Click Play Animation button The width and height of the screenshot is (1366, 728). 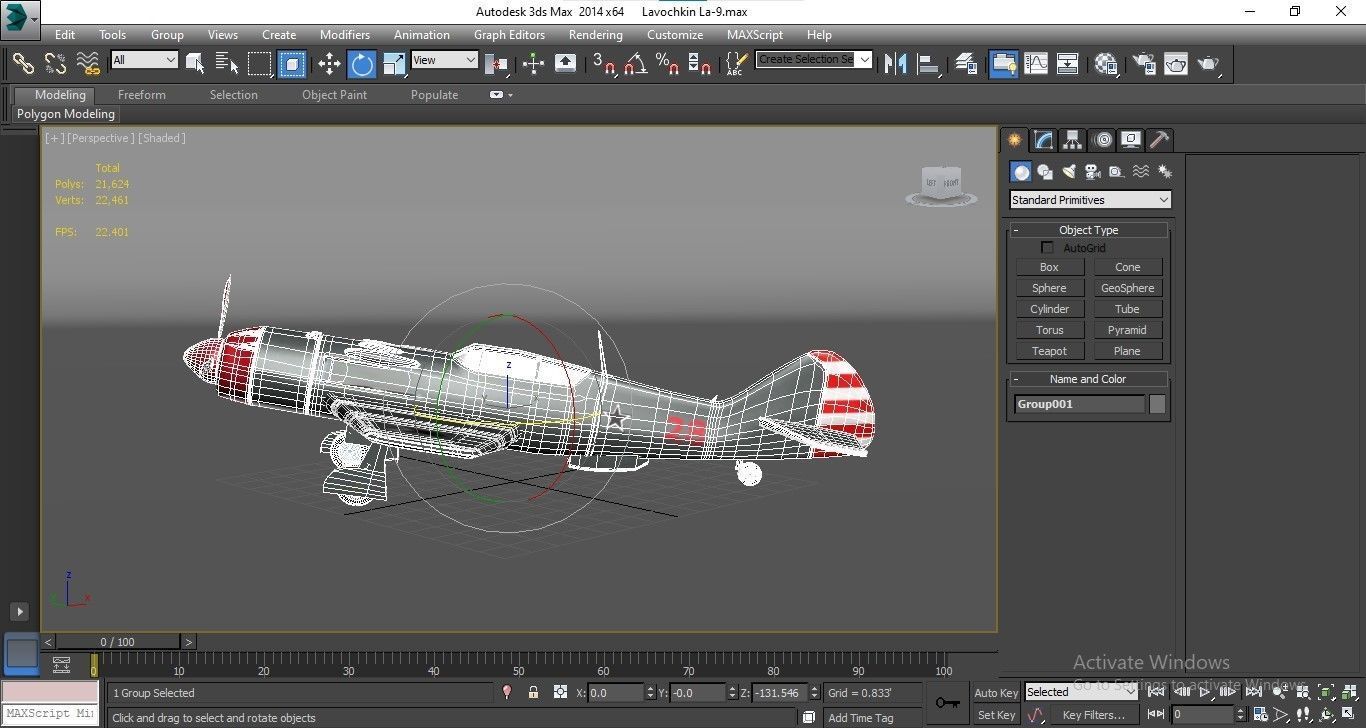coord(1206,691)
